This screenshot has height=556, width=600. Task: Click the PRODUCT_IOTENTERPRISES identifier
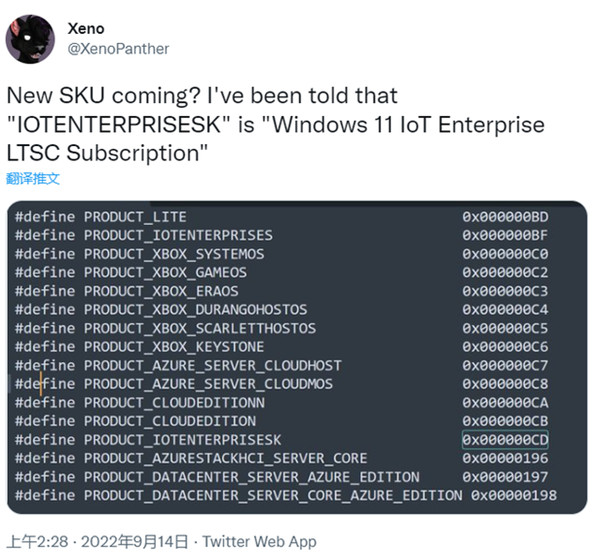tap(178, 235)
